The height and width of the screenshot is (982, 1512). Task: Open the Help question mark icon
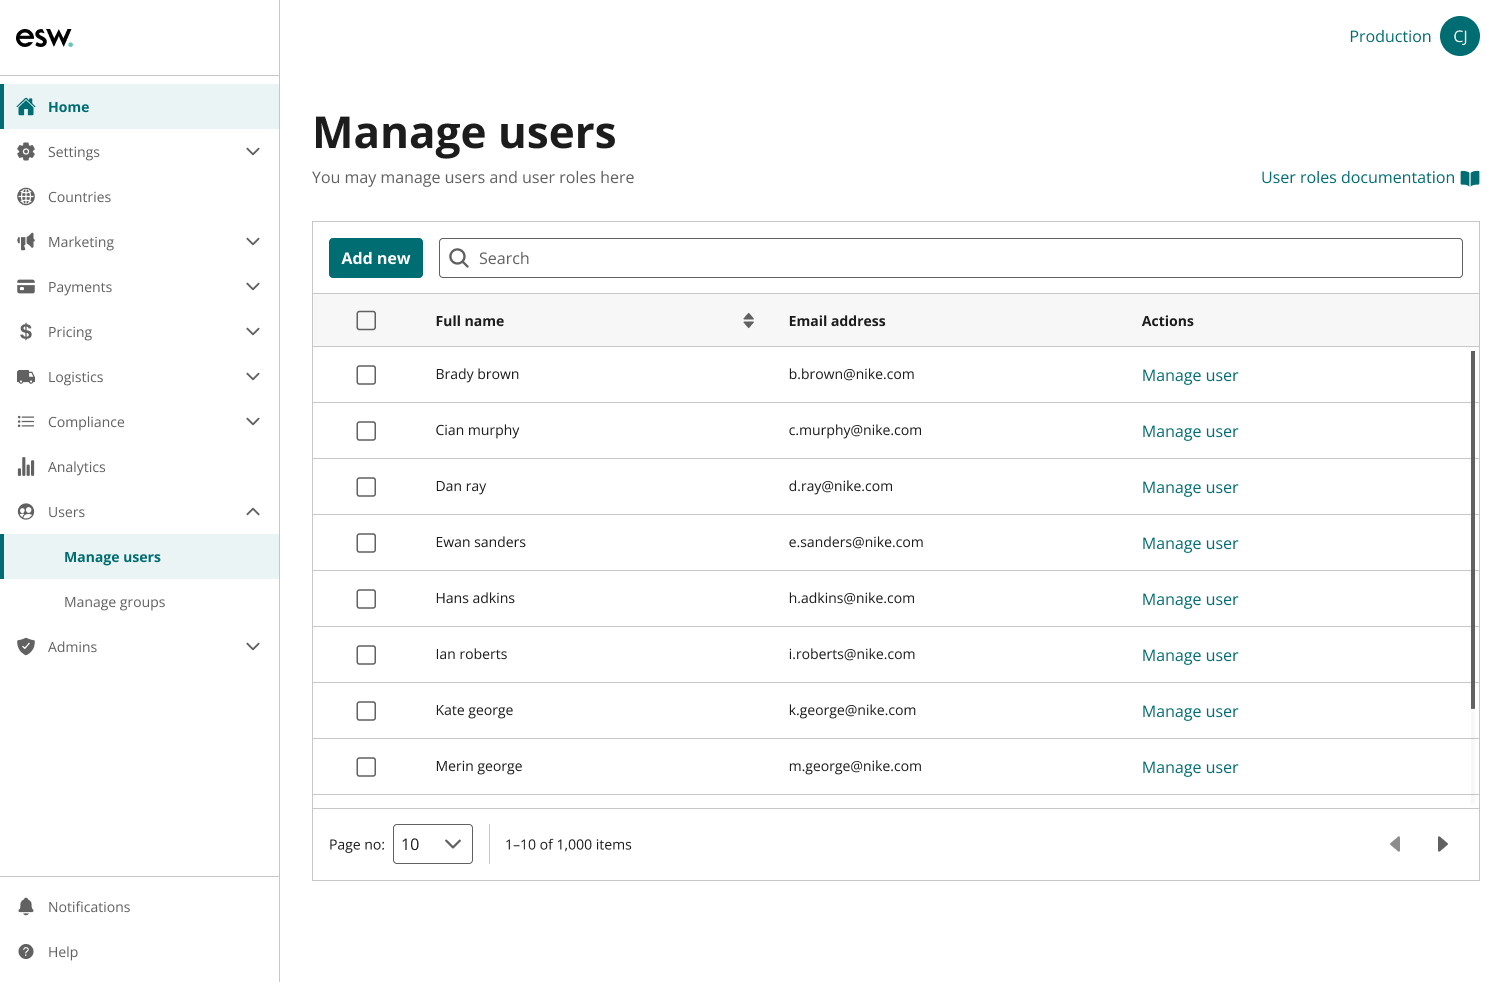click(26, 952)
